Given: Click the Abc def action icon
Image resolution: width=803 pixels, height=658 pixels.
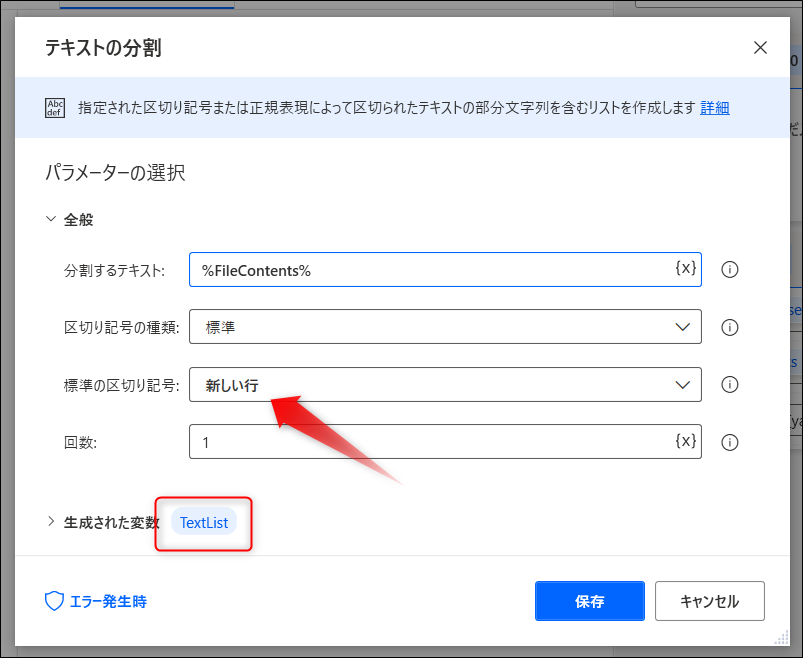Looking at the screenshot, I should 55,108.
